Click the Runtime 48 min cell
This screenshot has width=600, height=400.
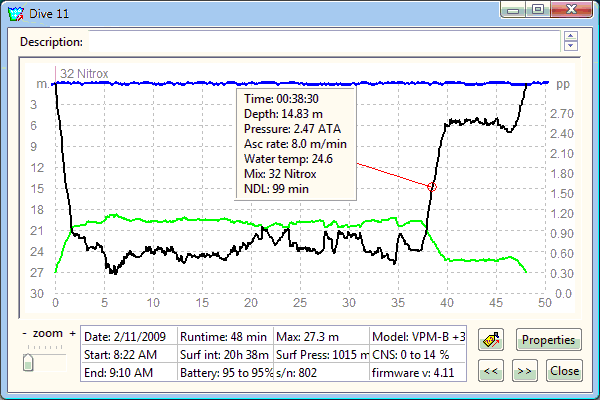point(223,336)
